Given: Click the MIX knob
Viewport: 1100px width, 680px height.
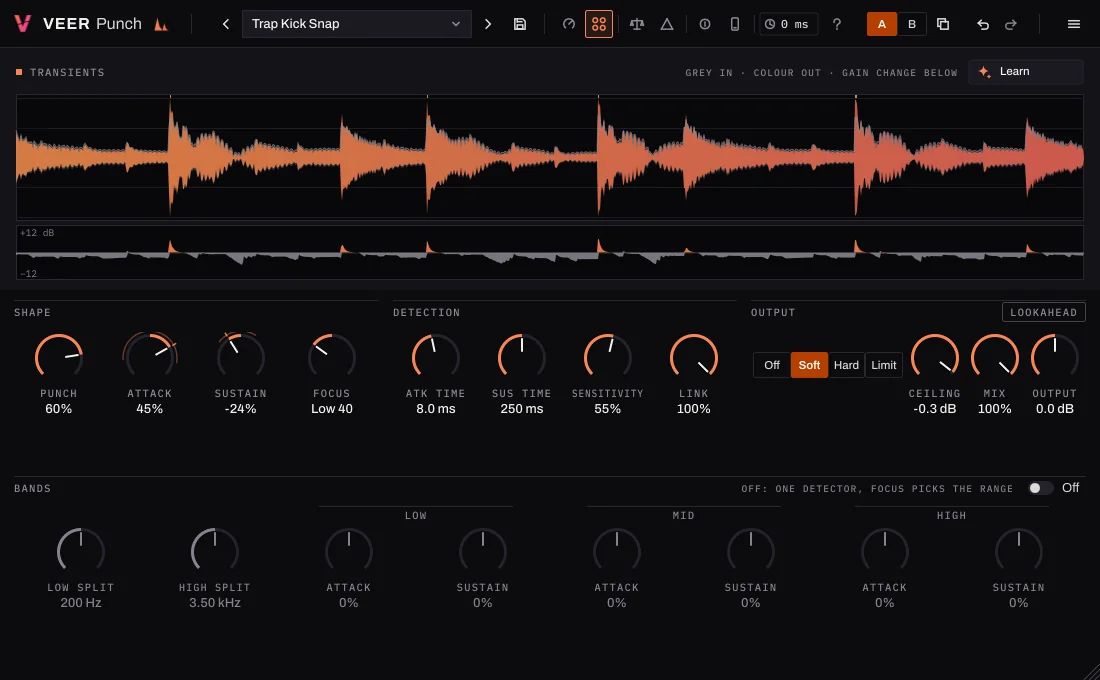Looking at the screenshot, I should [995, 357].
